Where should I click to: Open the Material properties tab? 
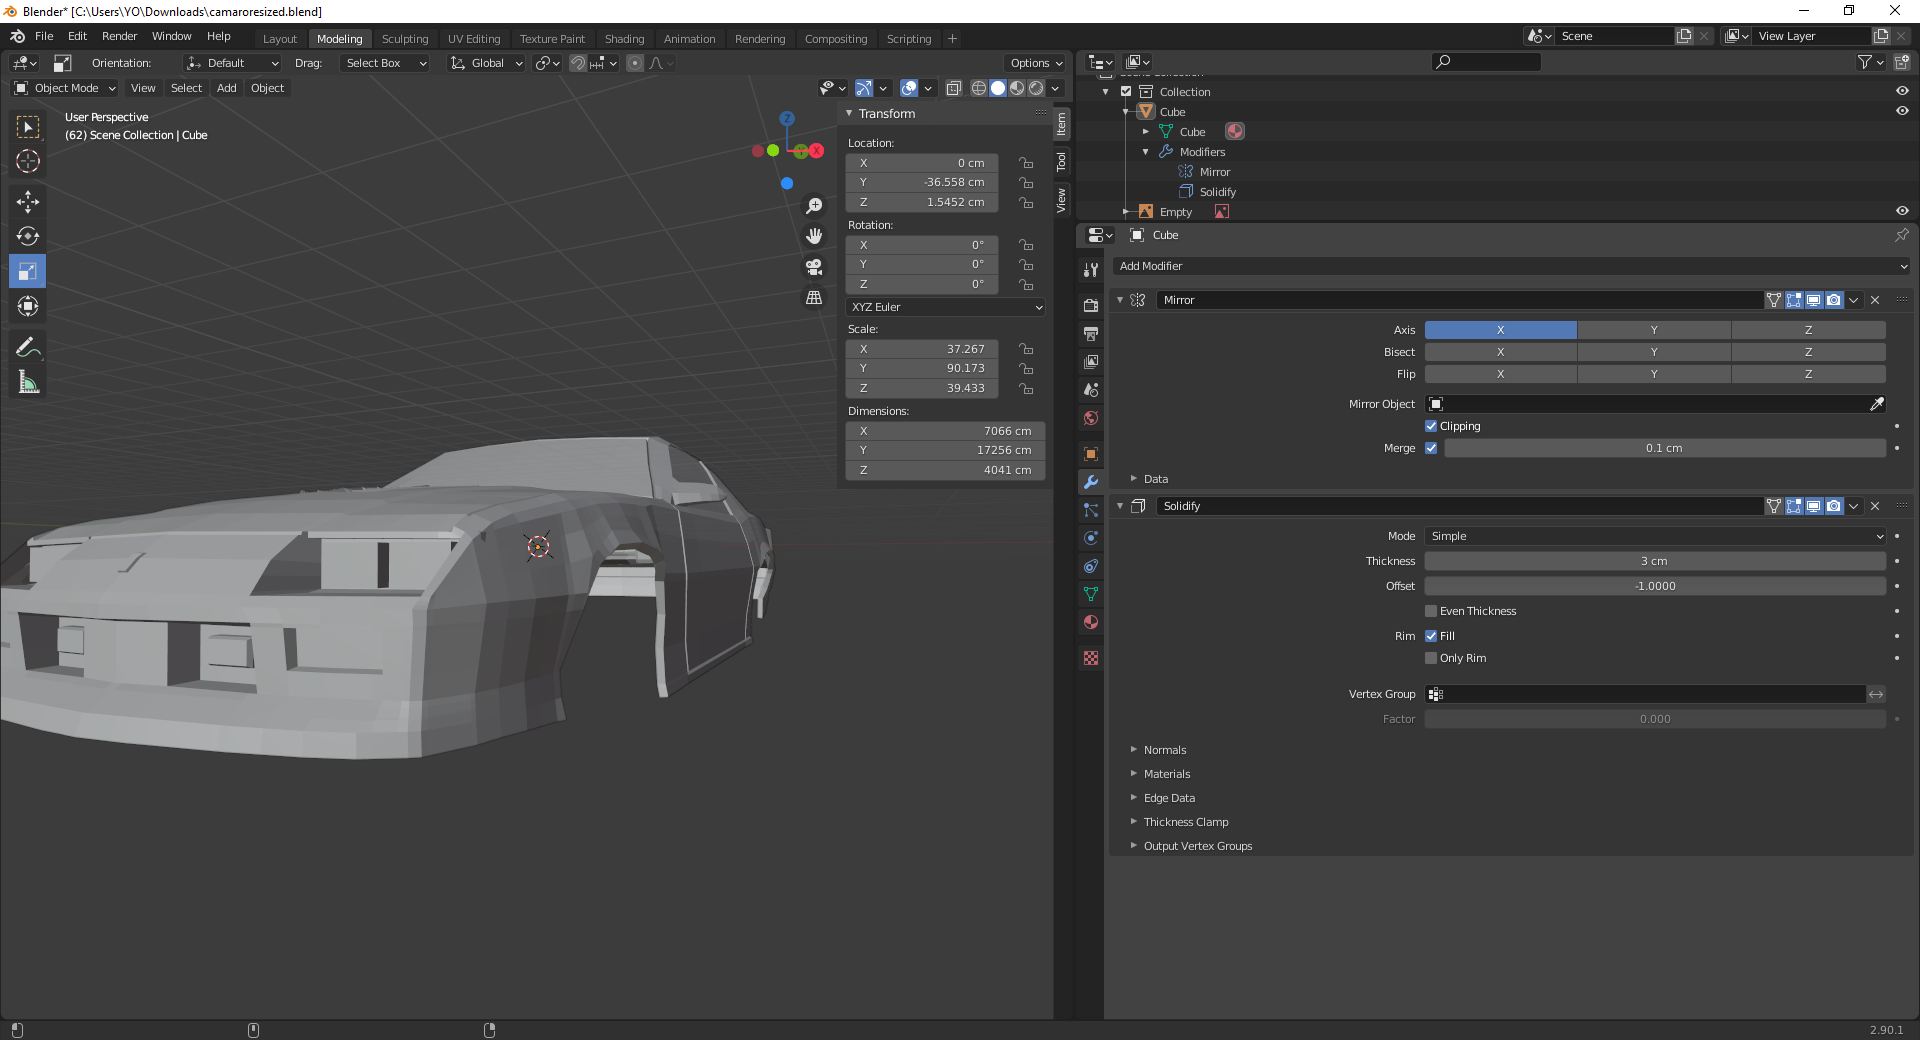pos(1091,622)
